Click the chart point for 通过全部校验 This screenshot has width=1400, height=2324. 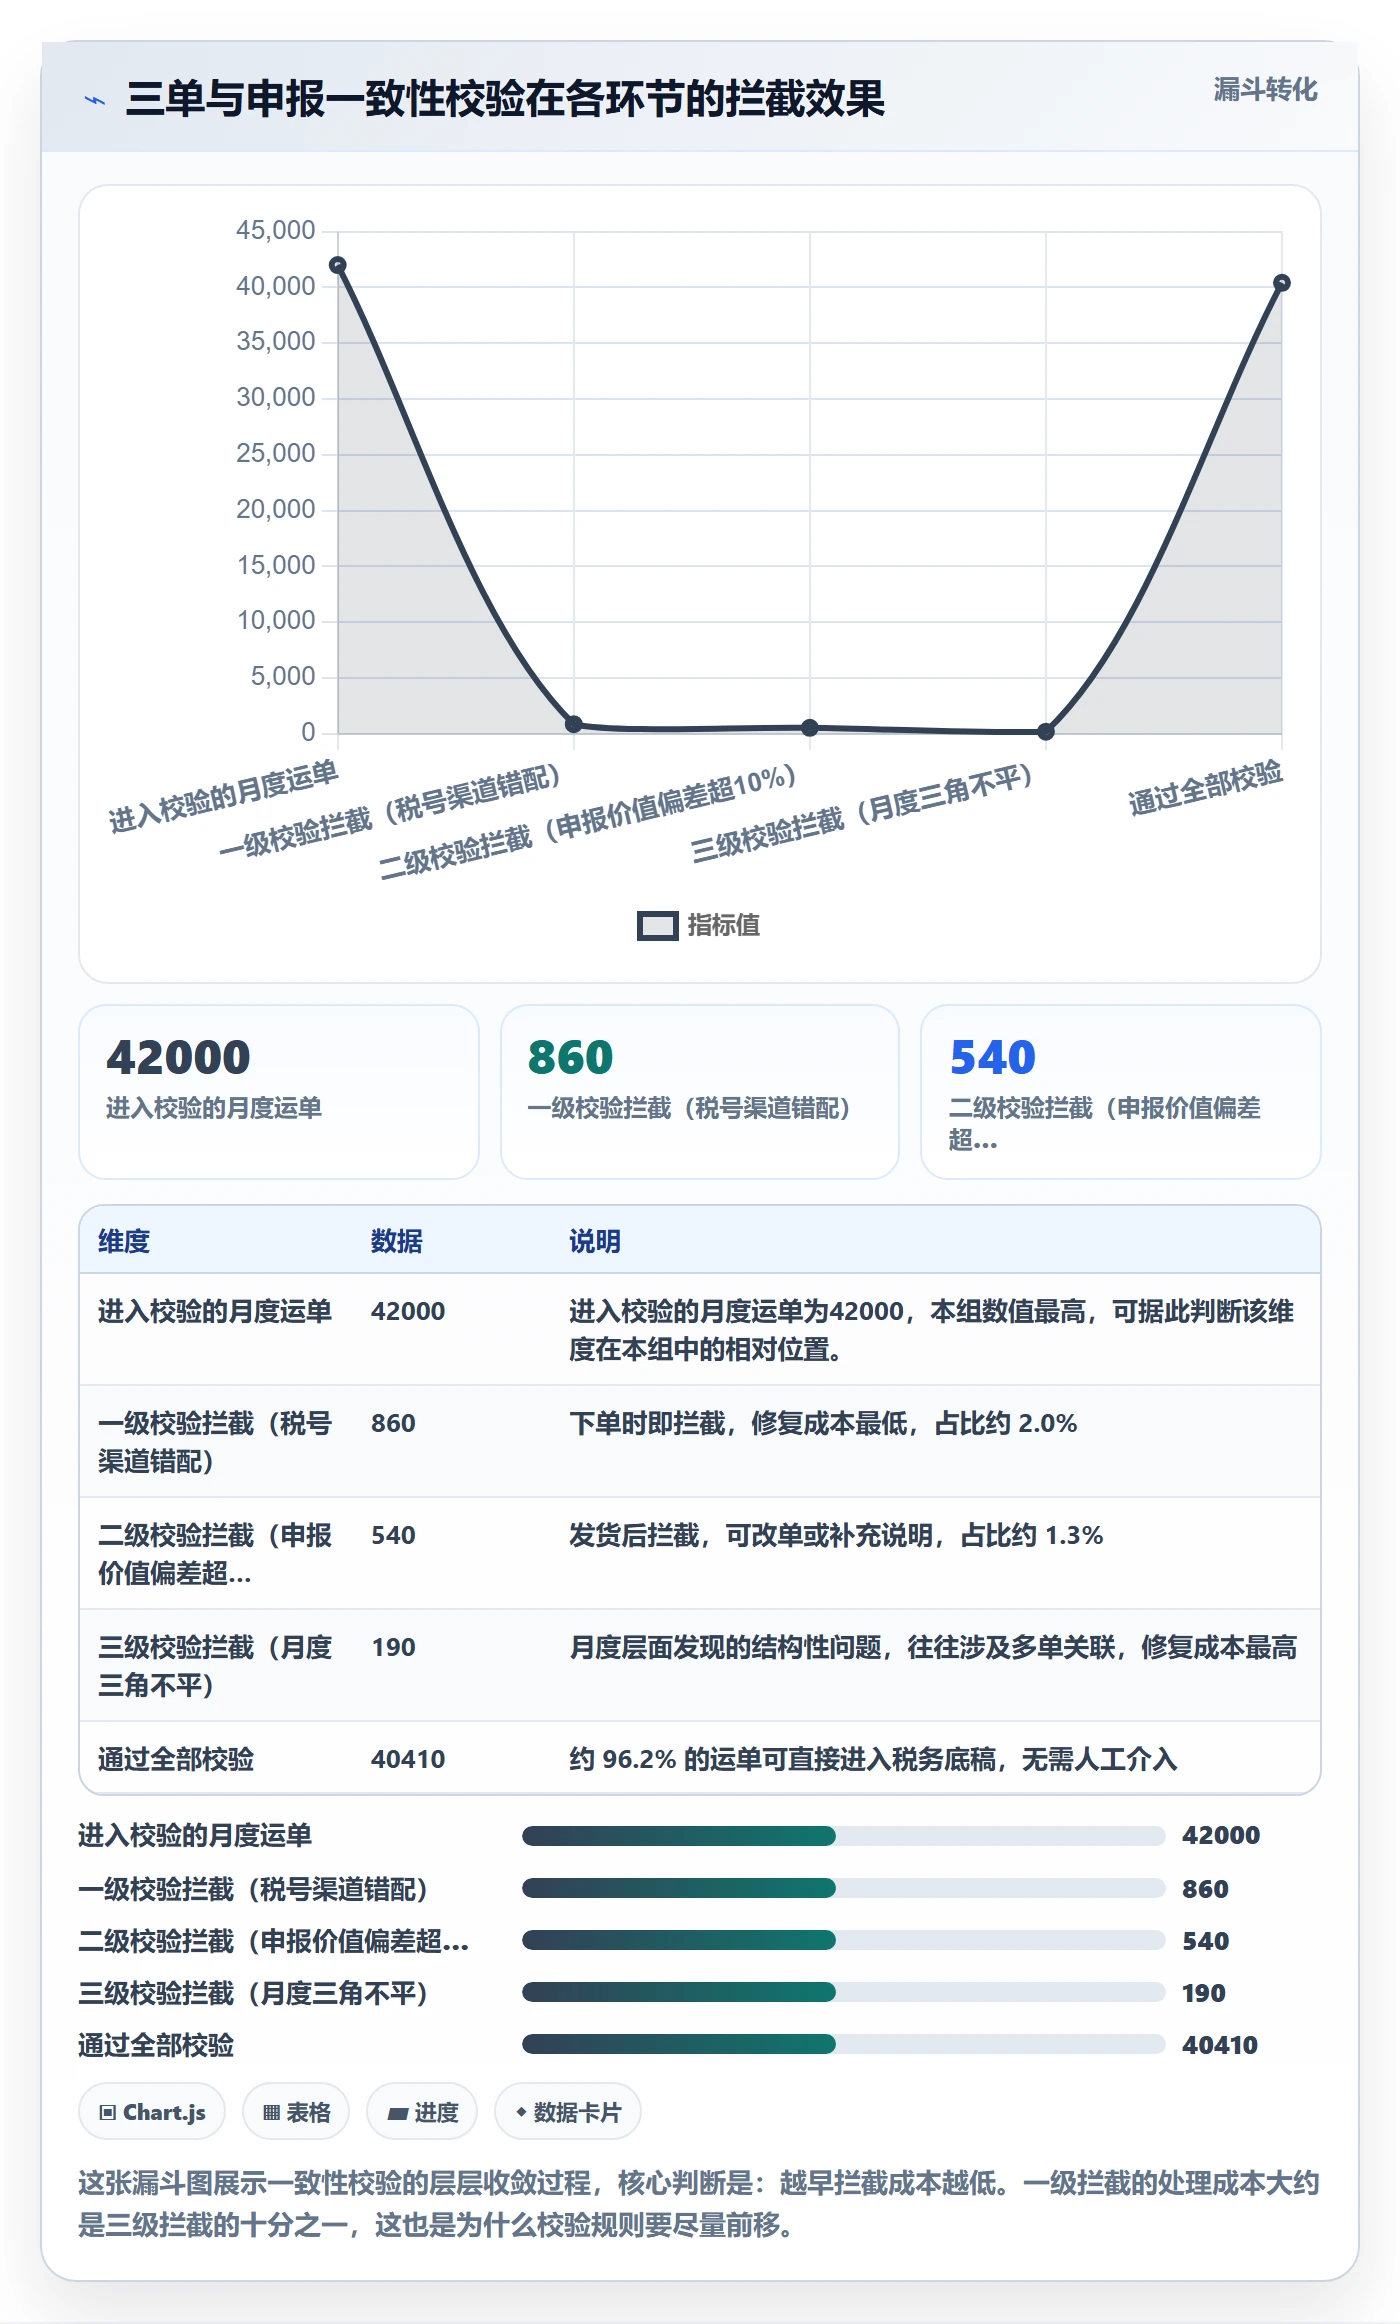[1282, 283]
